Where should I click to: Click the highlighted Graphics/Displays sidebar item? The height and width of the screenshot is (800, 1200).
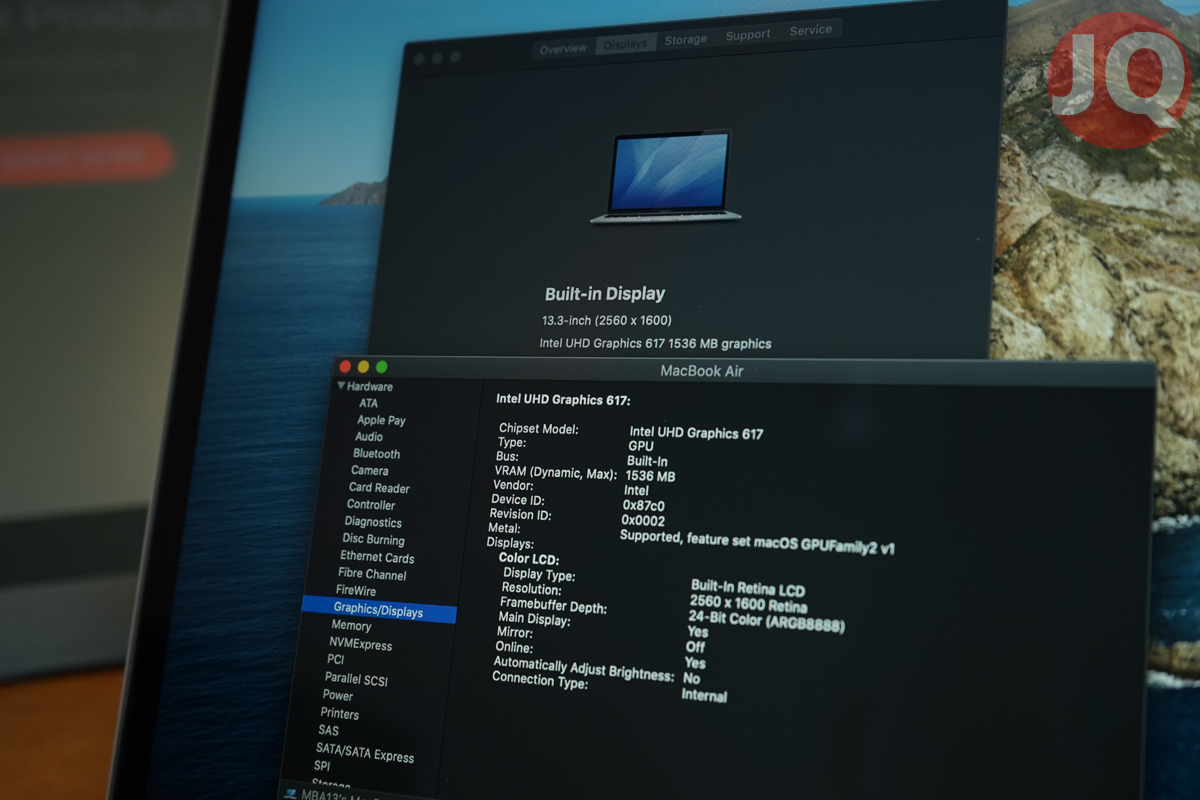pyautogui.click(x=379, y=610)
